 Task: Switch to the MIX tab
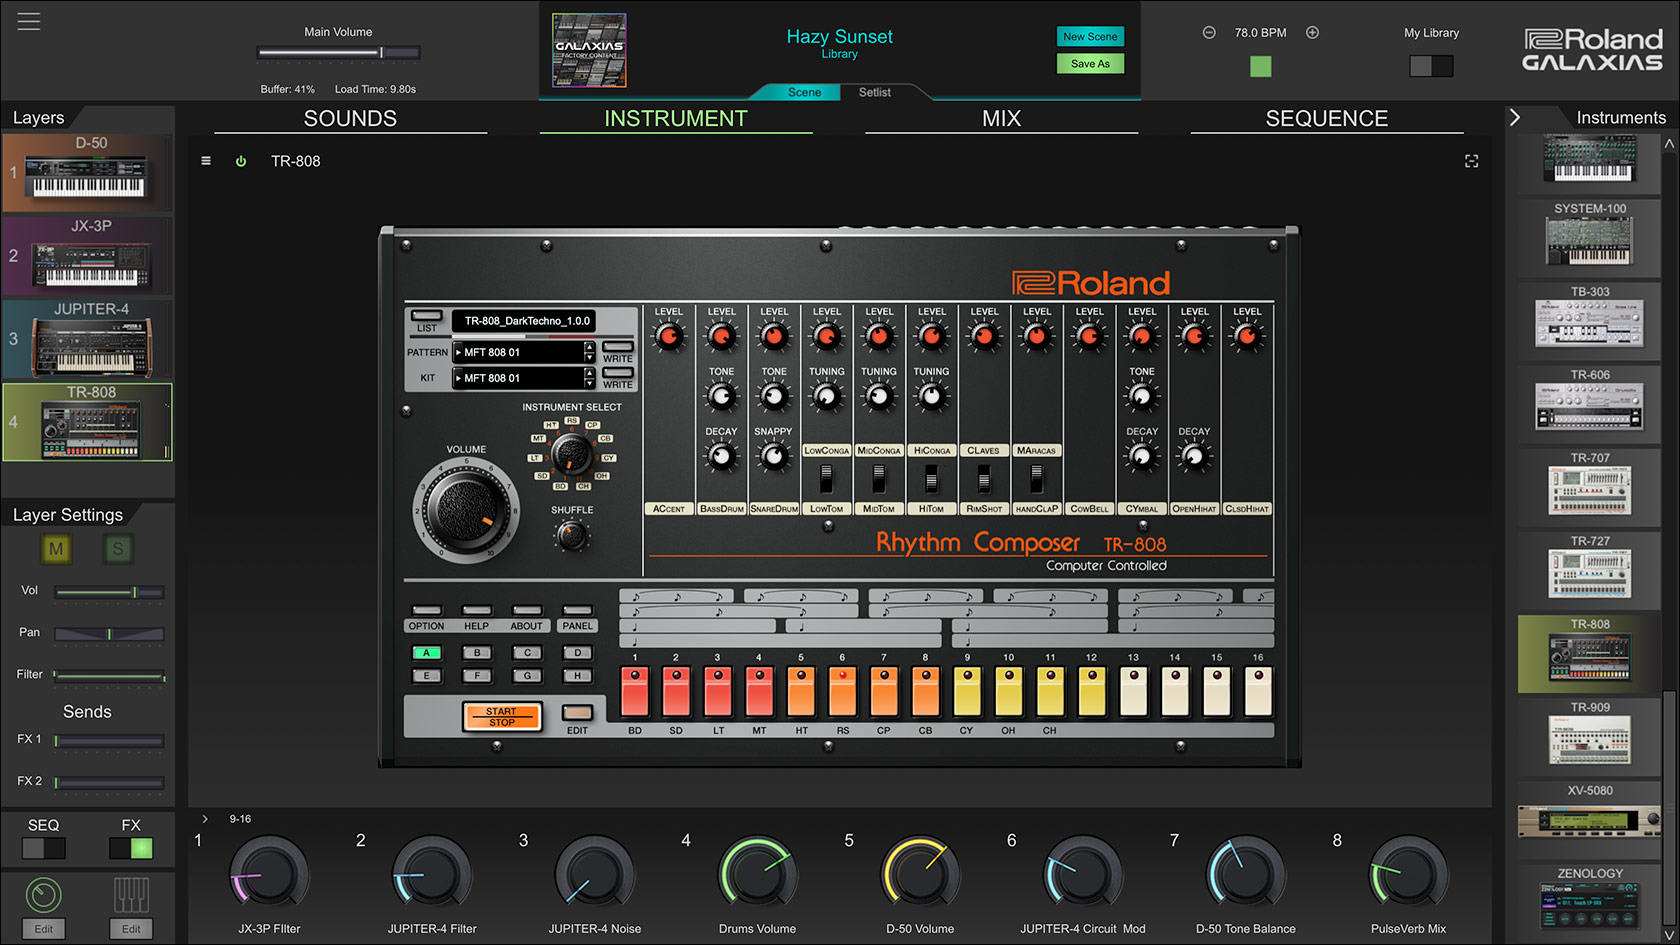click(x=1001, y=118)
